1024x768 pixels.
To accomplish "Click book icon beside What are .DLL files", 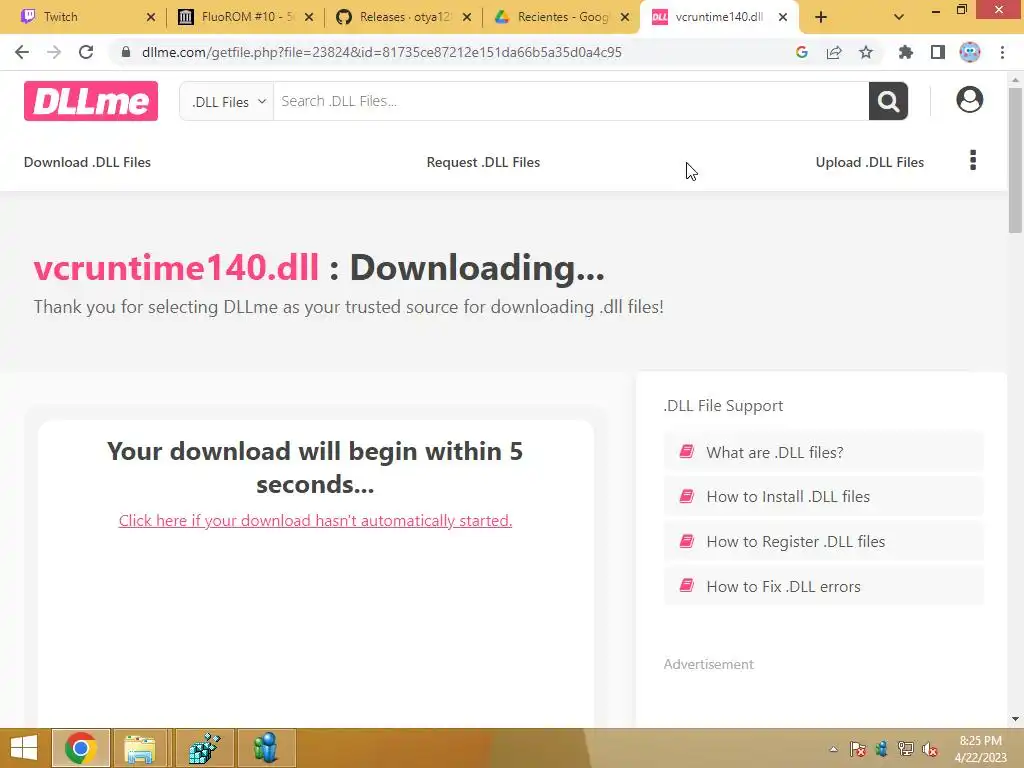I will click(686, 451).
